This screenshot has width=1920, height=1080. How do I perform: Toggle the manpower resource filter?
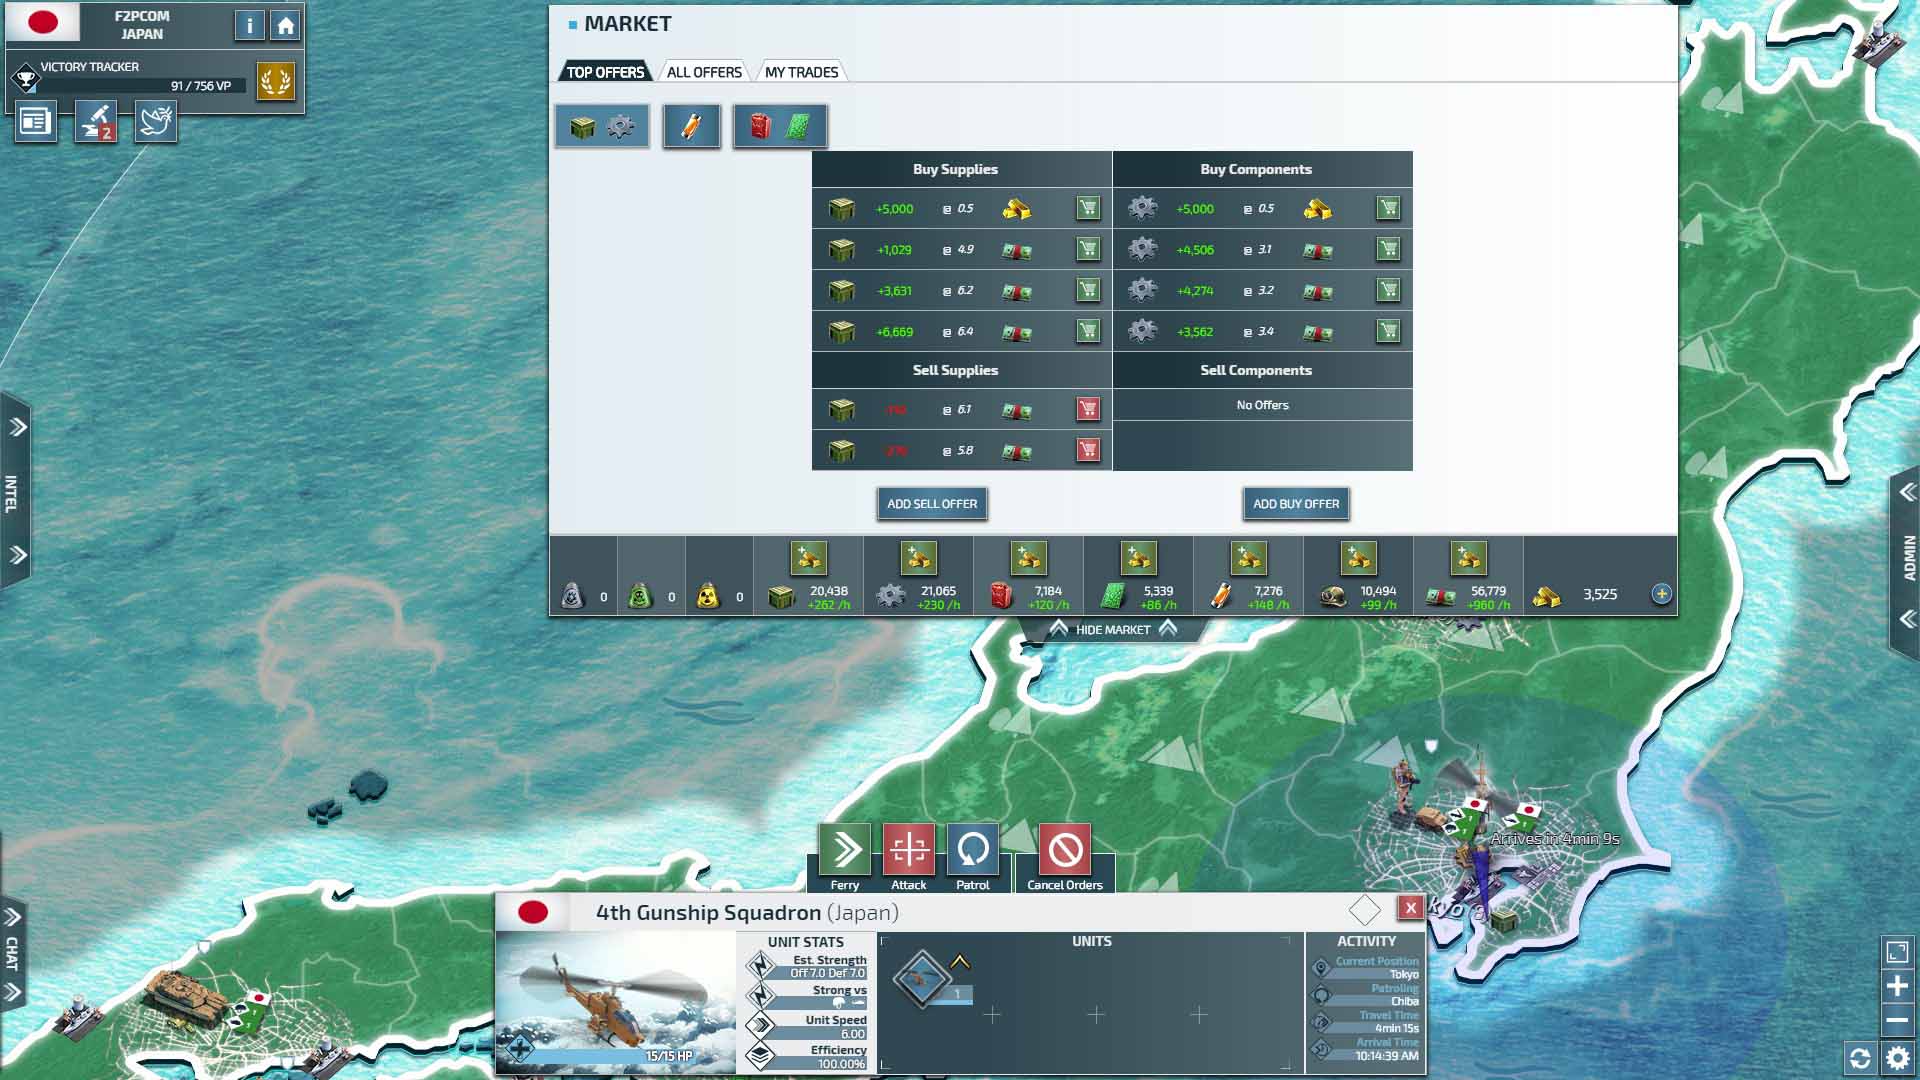[x=691, y=127]
